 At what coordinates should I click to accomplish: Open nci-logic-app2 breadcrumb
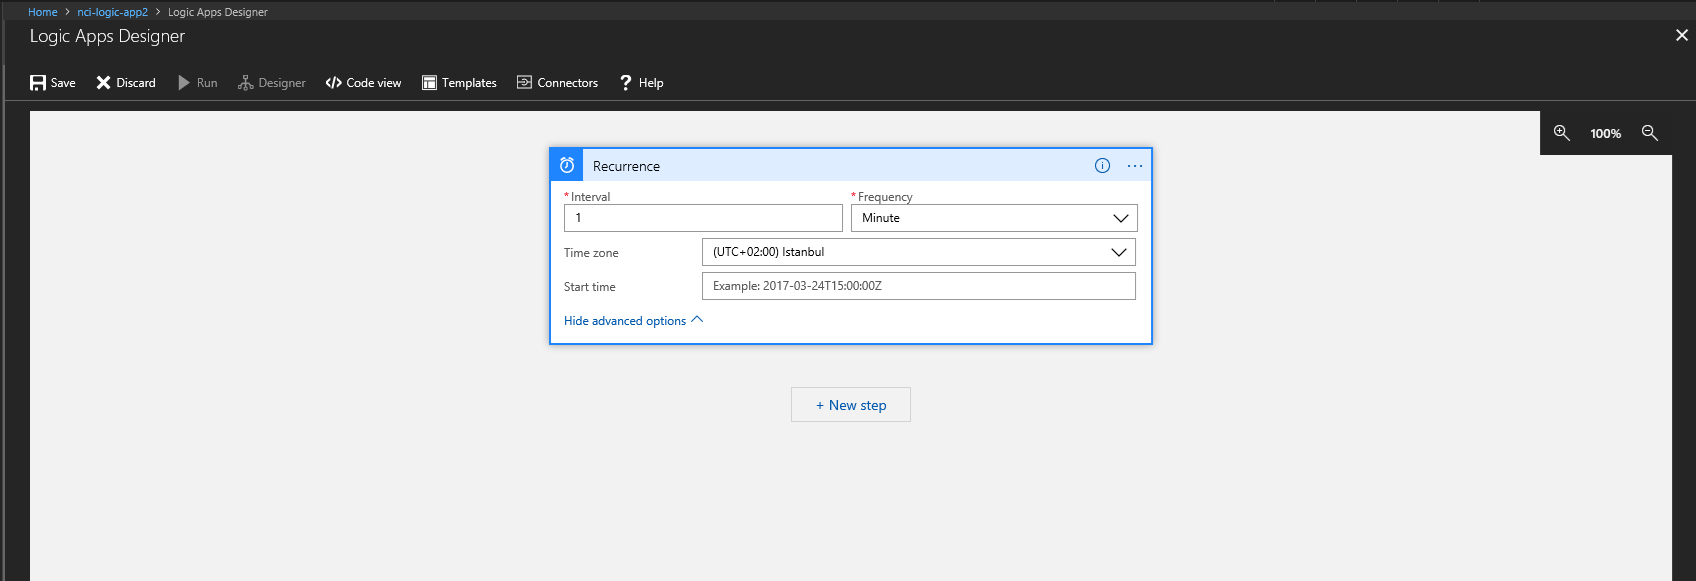tap(112, 12)
